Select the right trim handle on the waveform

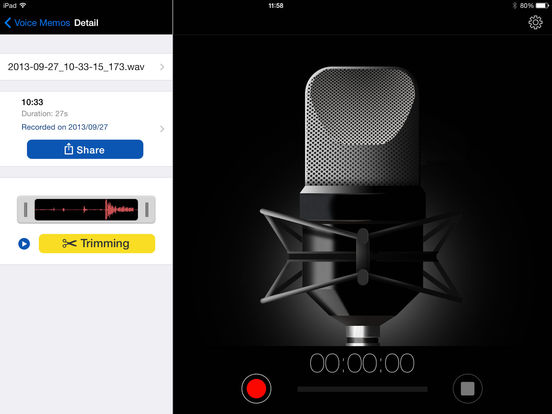(x=147, y=209)
